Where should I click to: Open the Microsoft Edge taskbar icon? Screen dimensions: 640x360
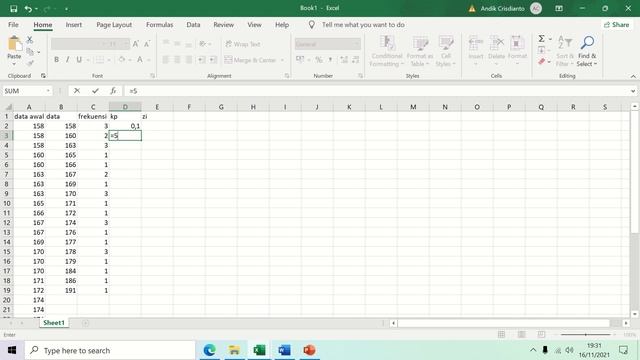point(209,350)
